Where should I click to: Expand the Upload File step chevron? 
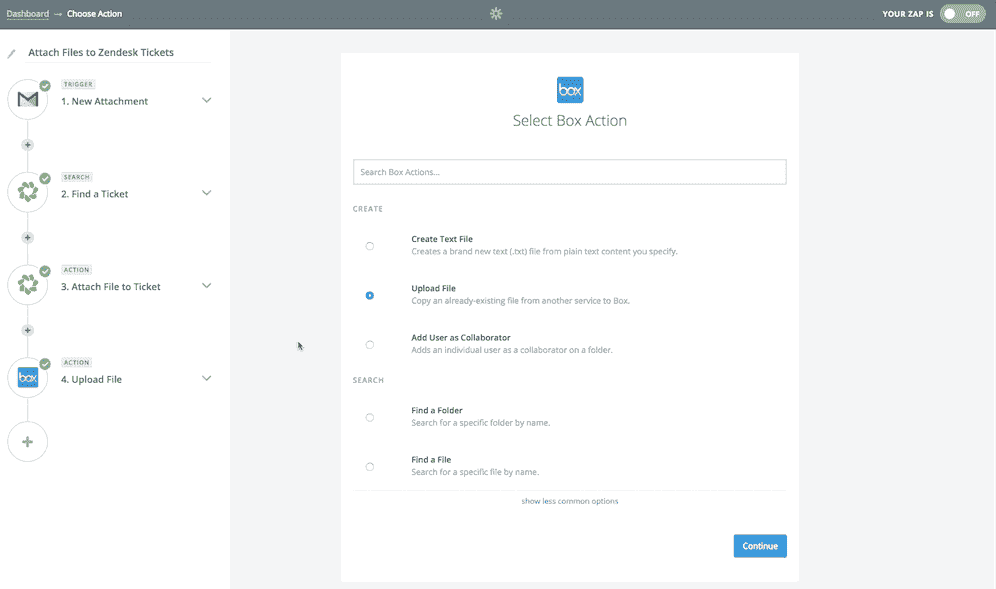(206, 379)
